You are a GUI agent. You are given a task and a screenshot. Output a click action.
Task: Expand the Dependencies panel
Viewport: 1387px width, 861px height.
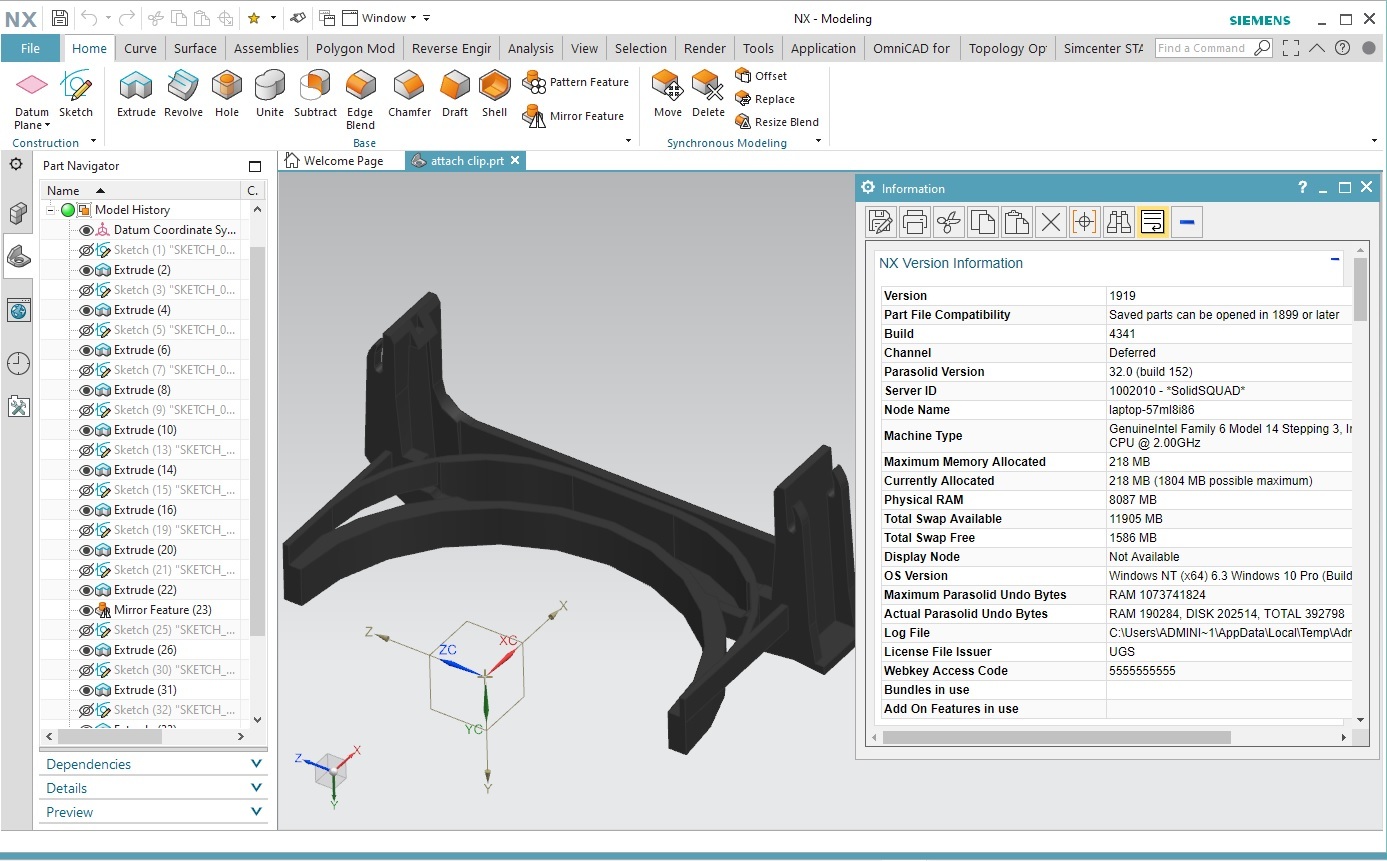tap(256, 764)
